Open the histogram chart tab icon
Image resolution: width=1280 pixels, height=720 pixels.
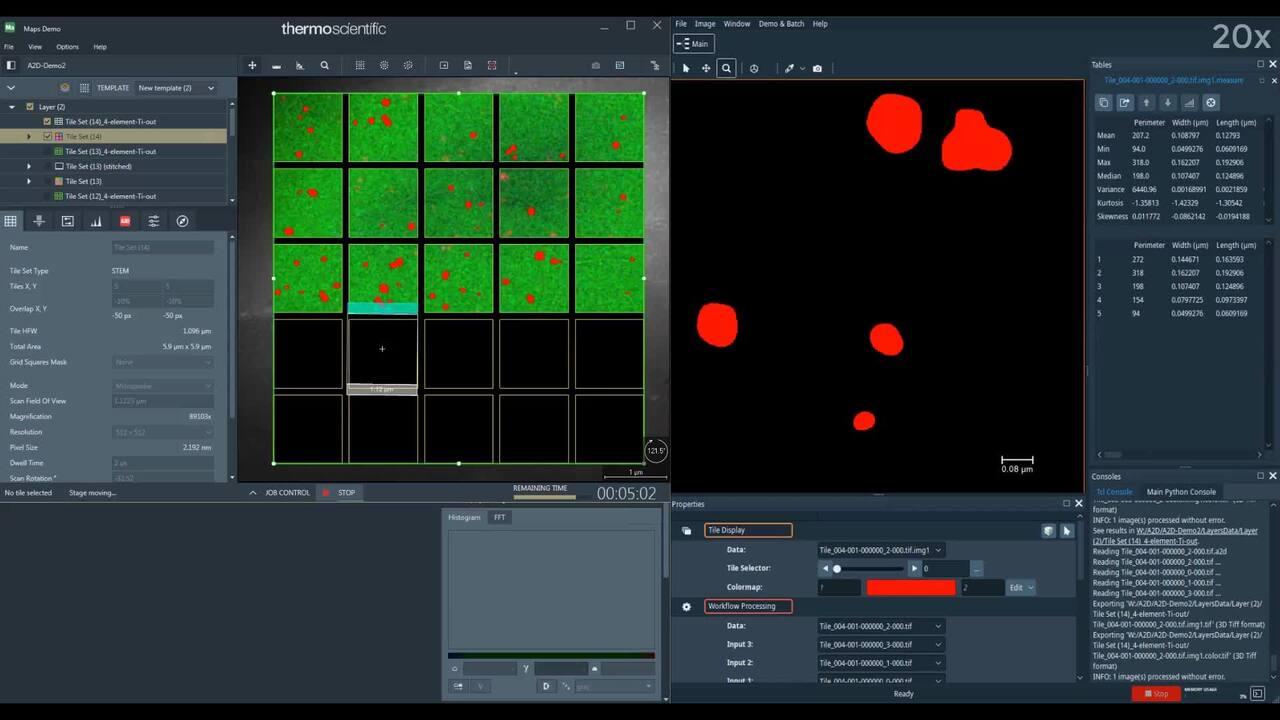click(96, 221)
